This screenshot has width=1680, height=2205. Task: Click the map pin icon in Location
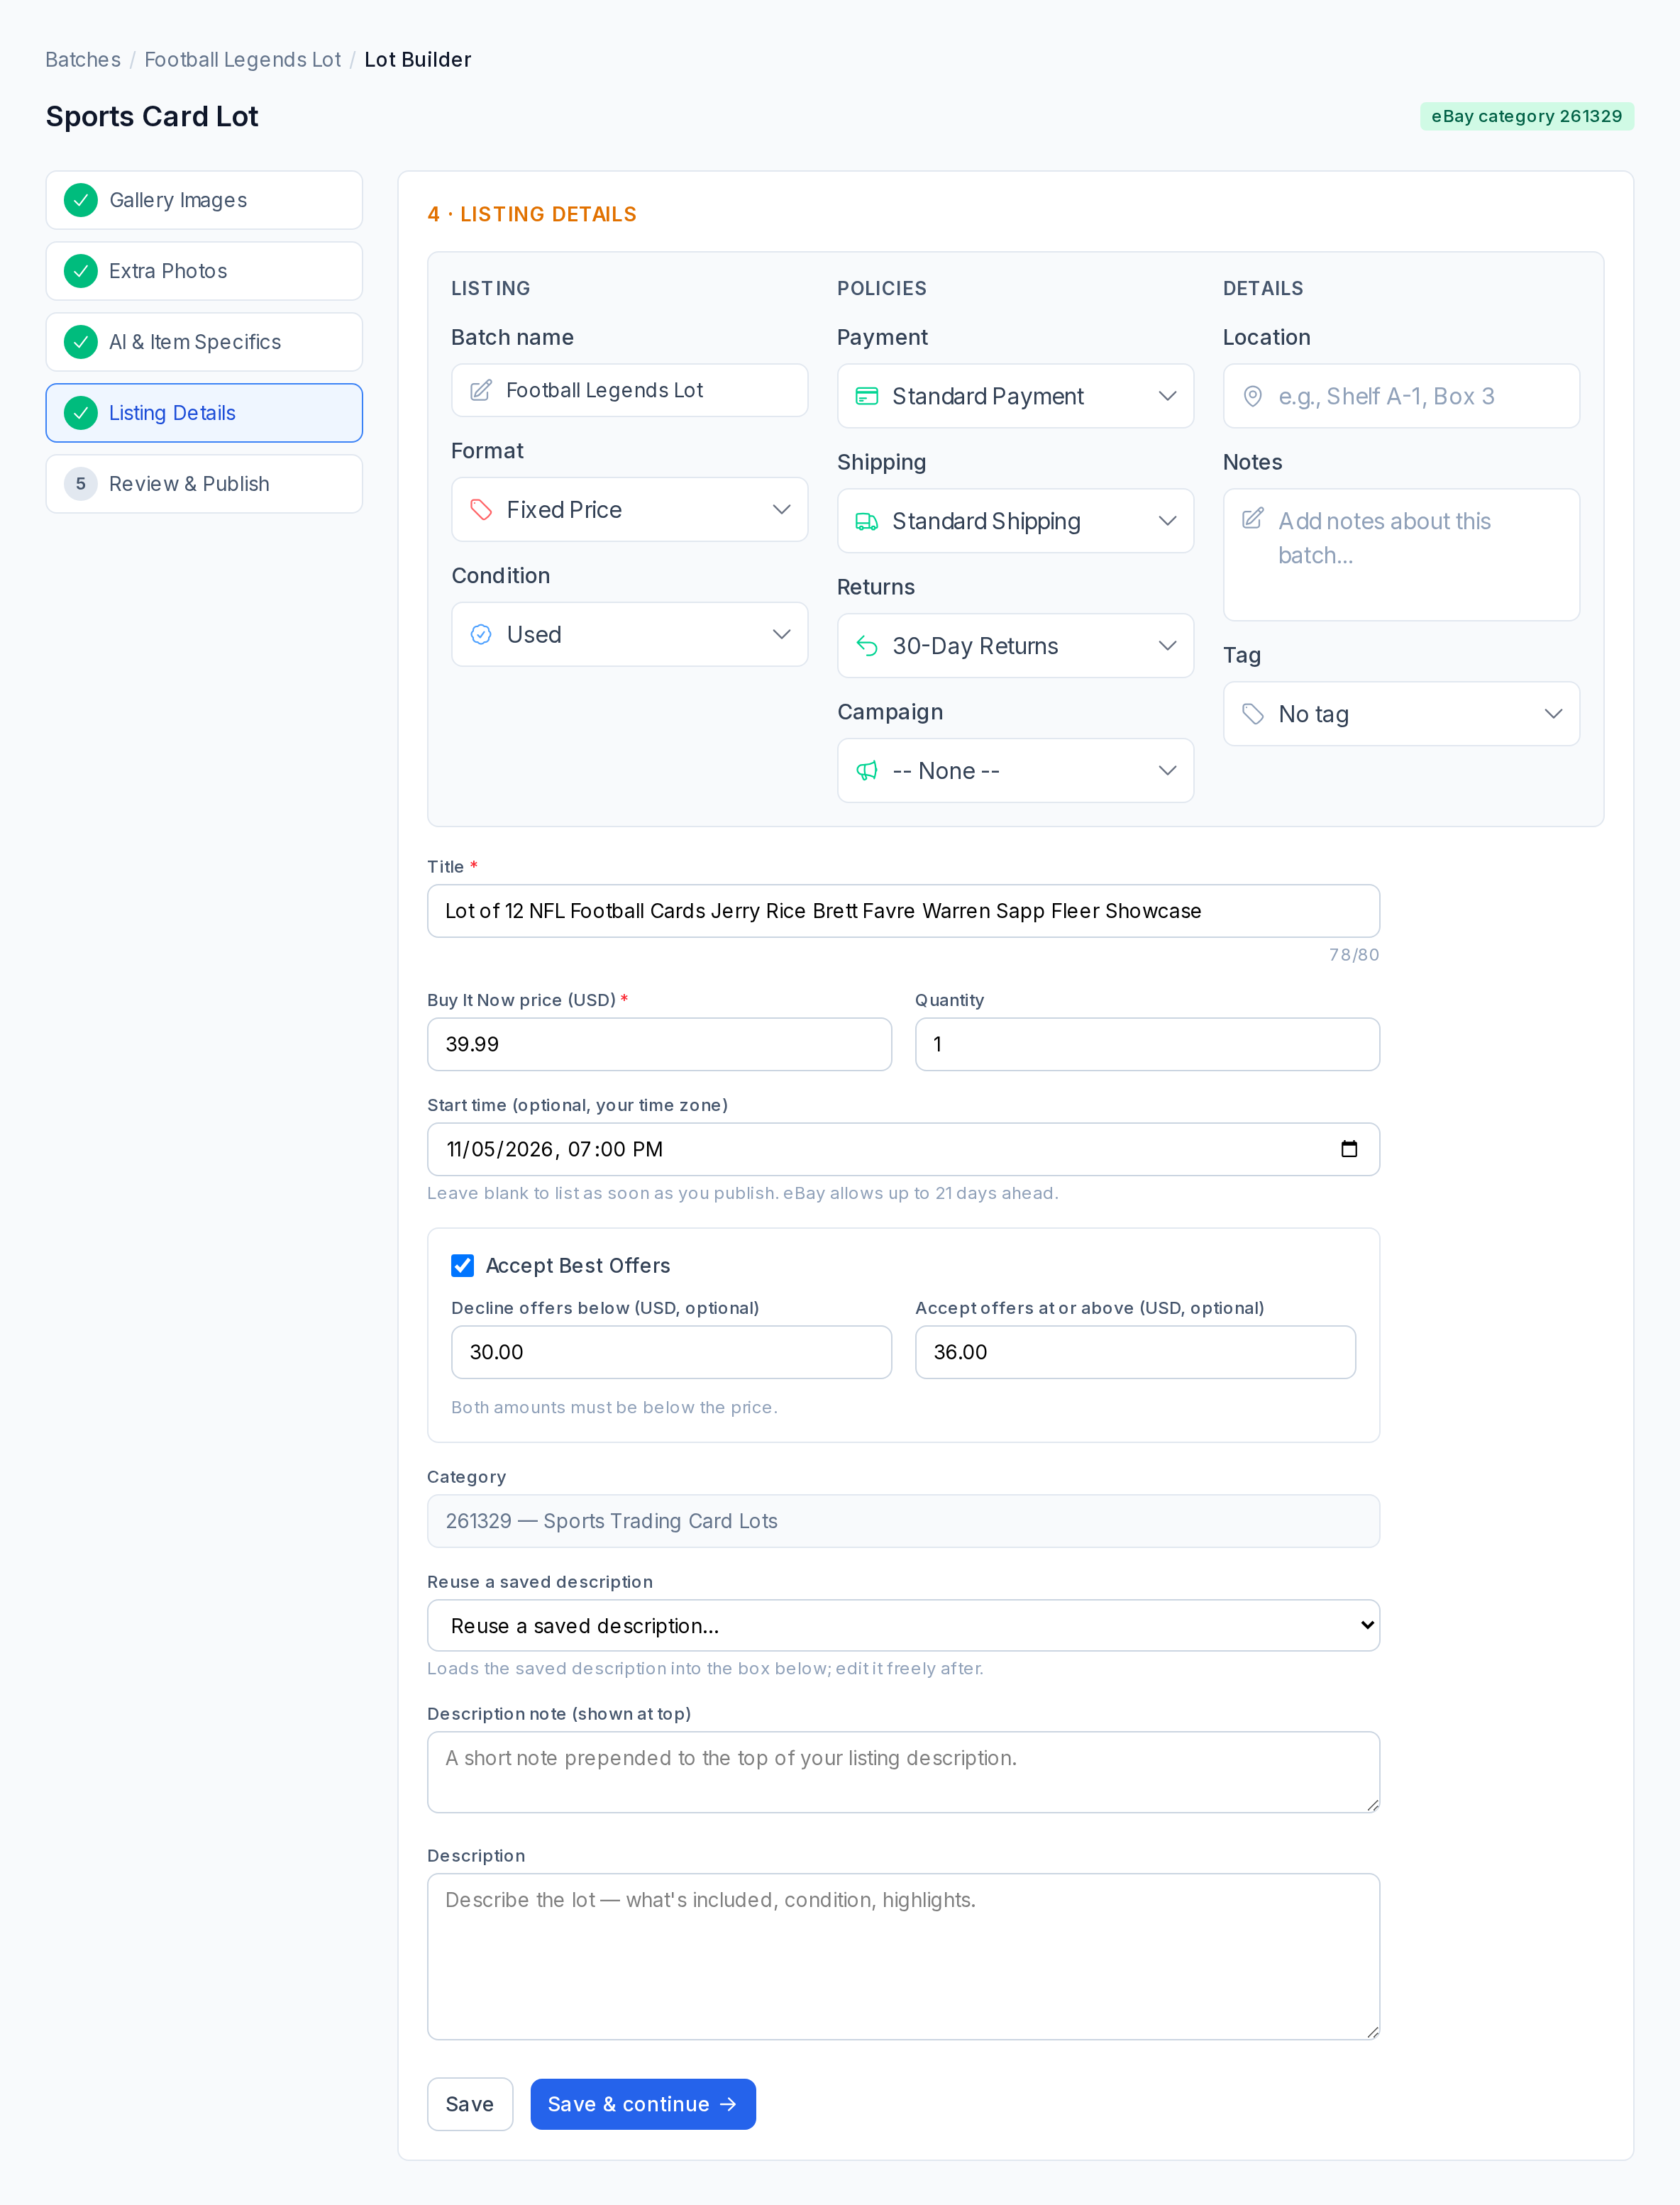(1253, 396)
